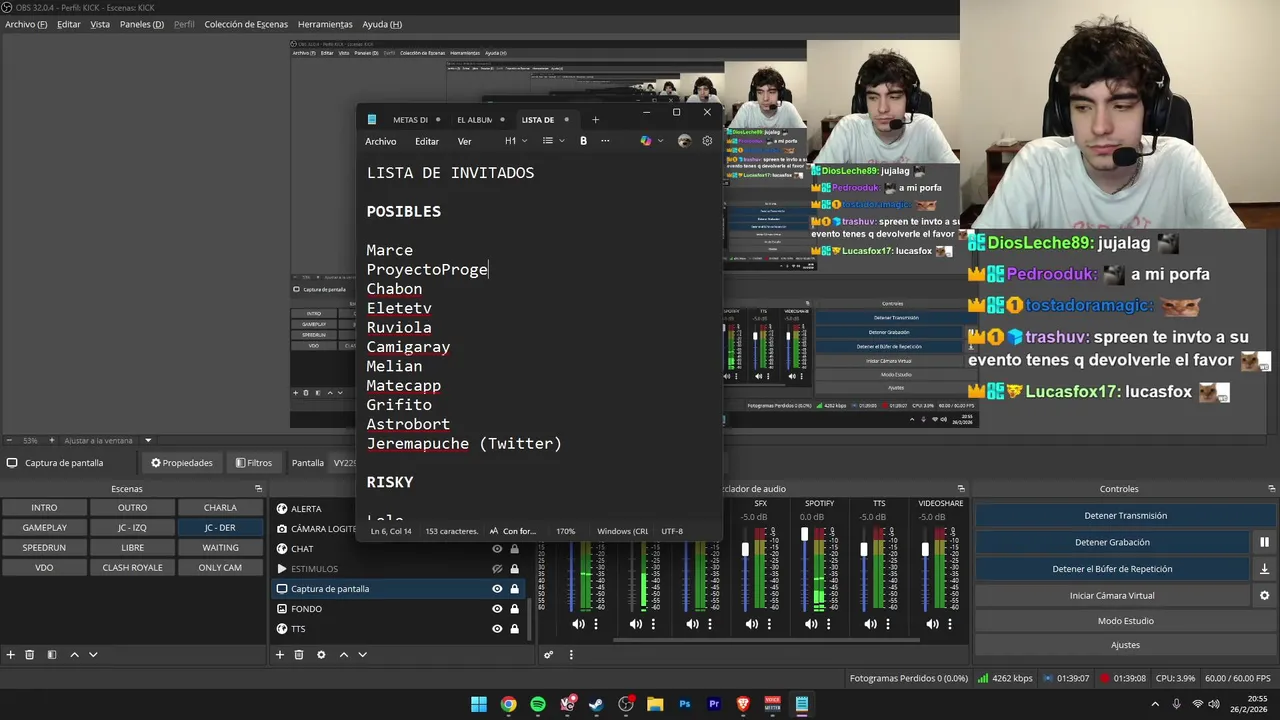This screenshot has height=720, width=1280.
Task: Move the selected source down
Action: coord(362,655)
